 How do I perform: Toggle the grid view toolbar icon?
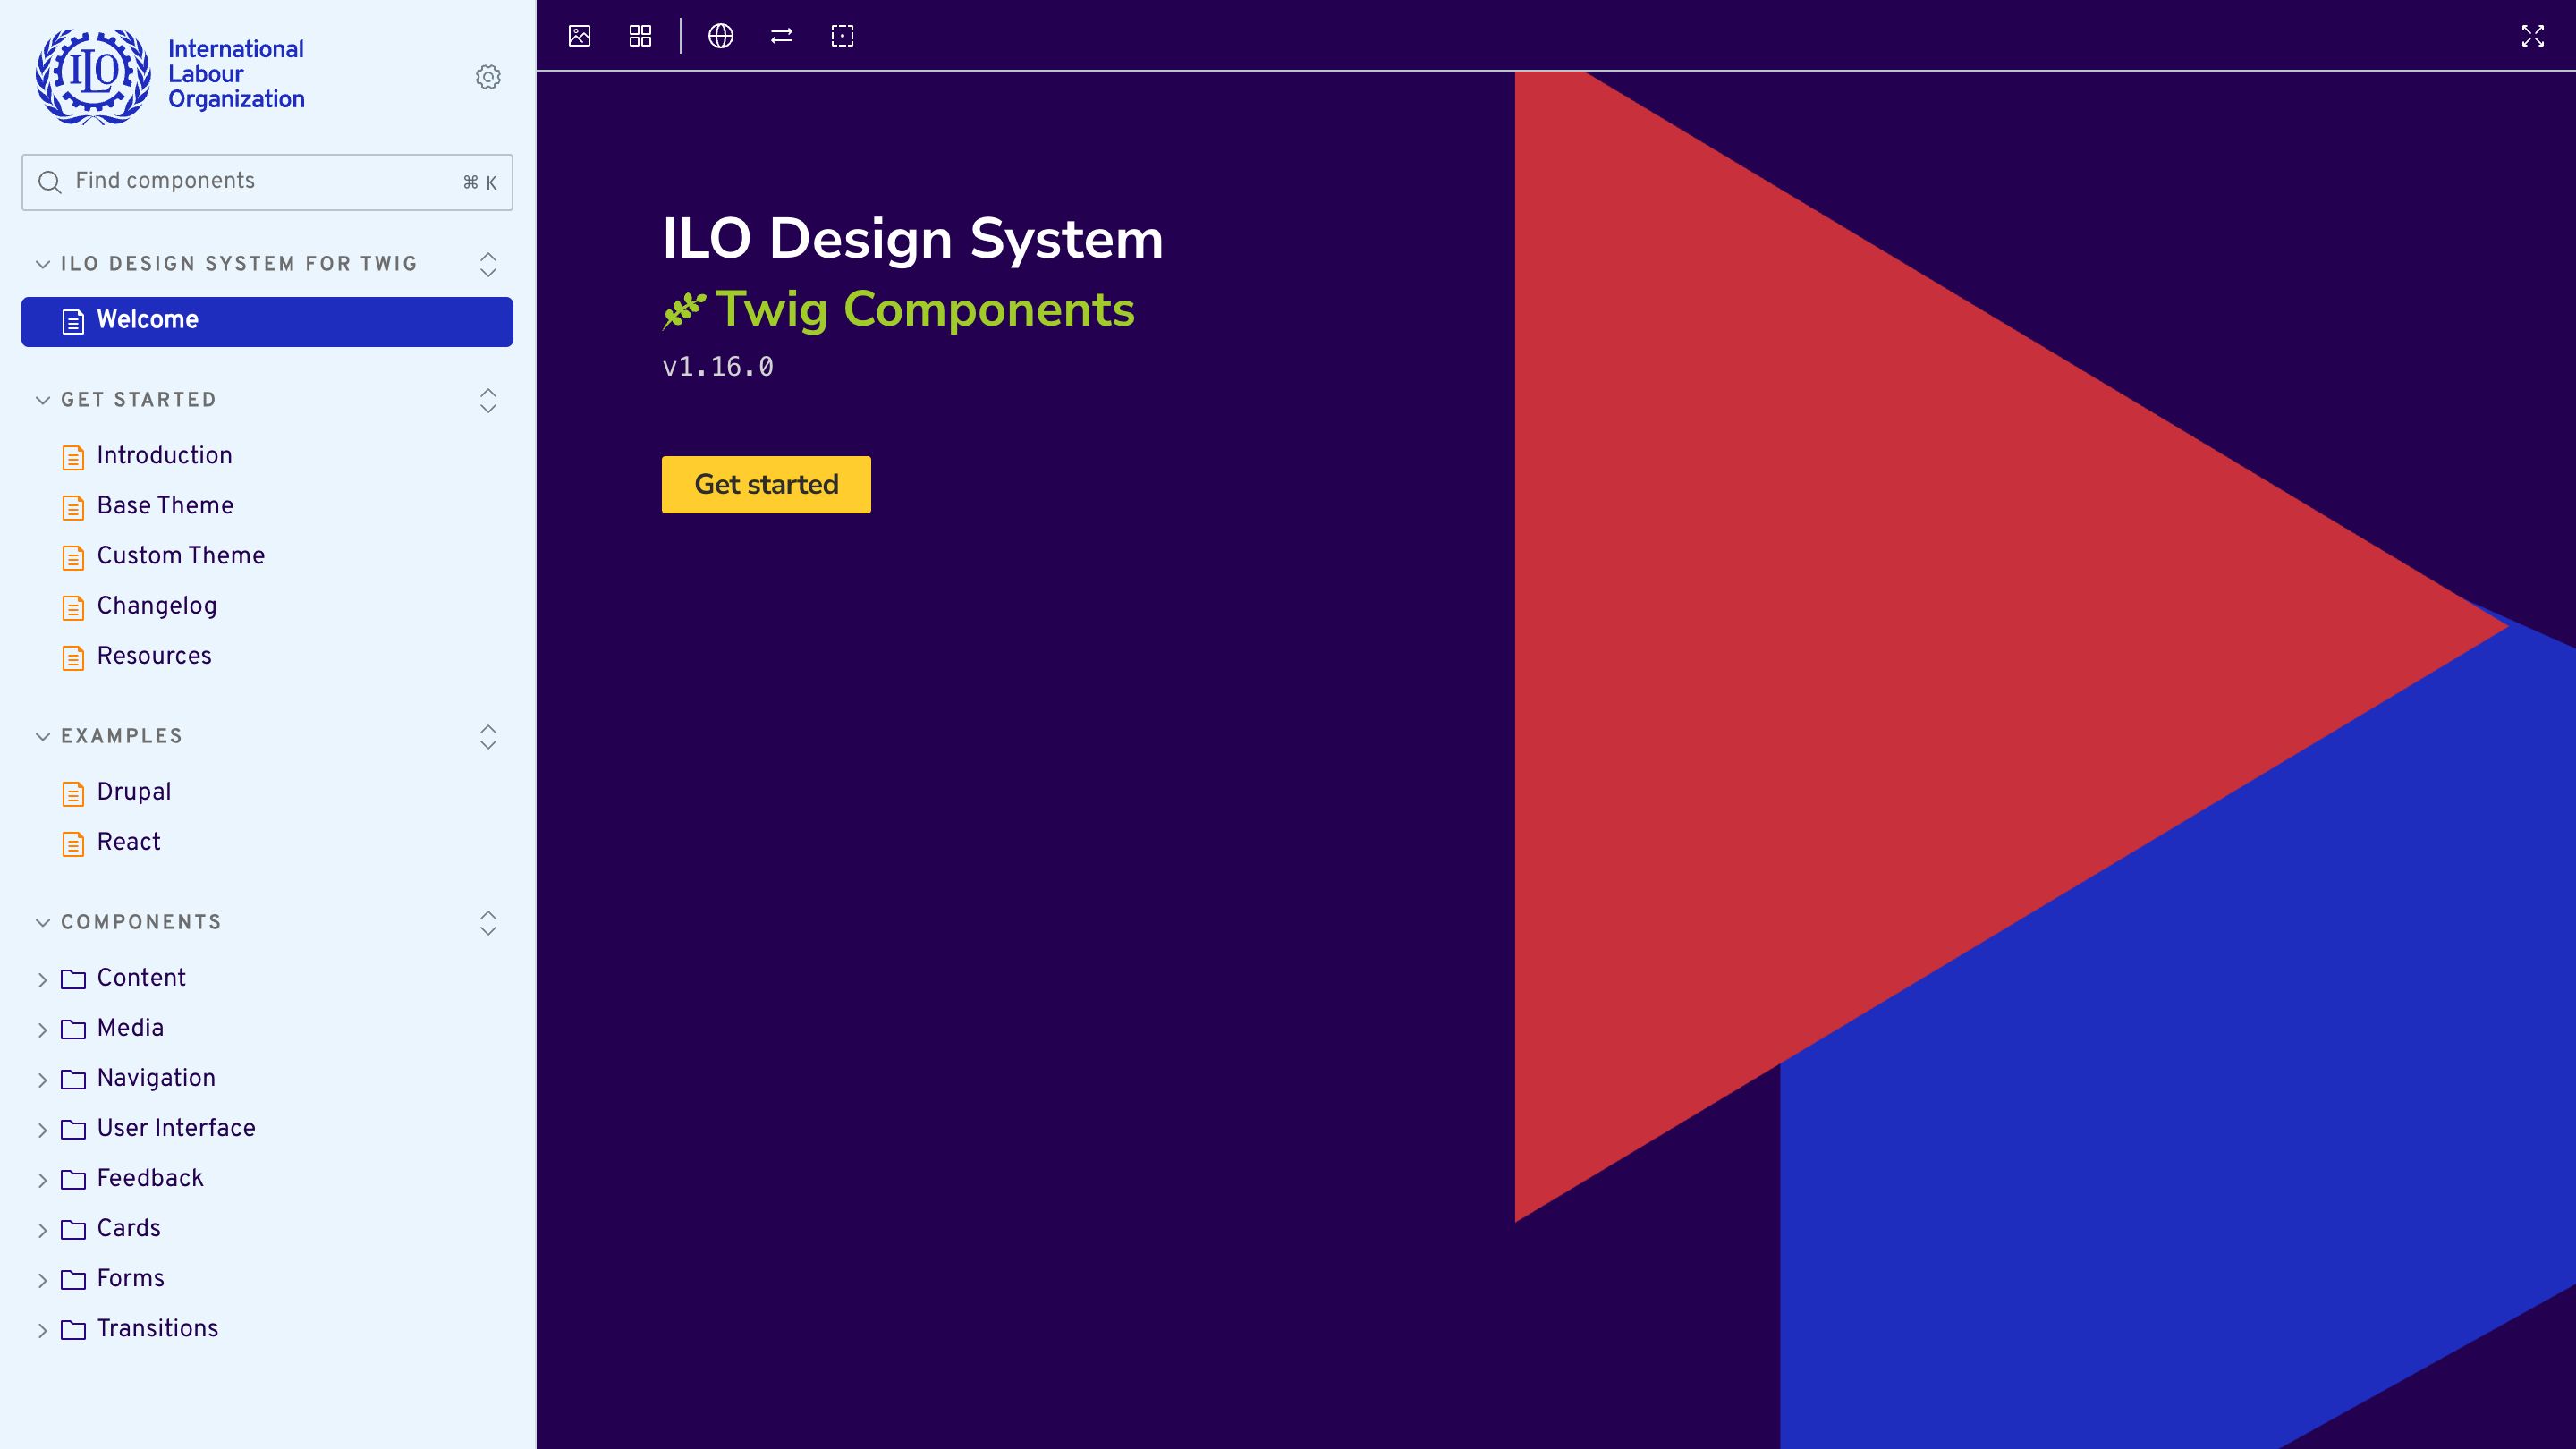pyautogui.click(x=640, y=36)
